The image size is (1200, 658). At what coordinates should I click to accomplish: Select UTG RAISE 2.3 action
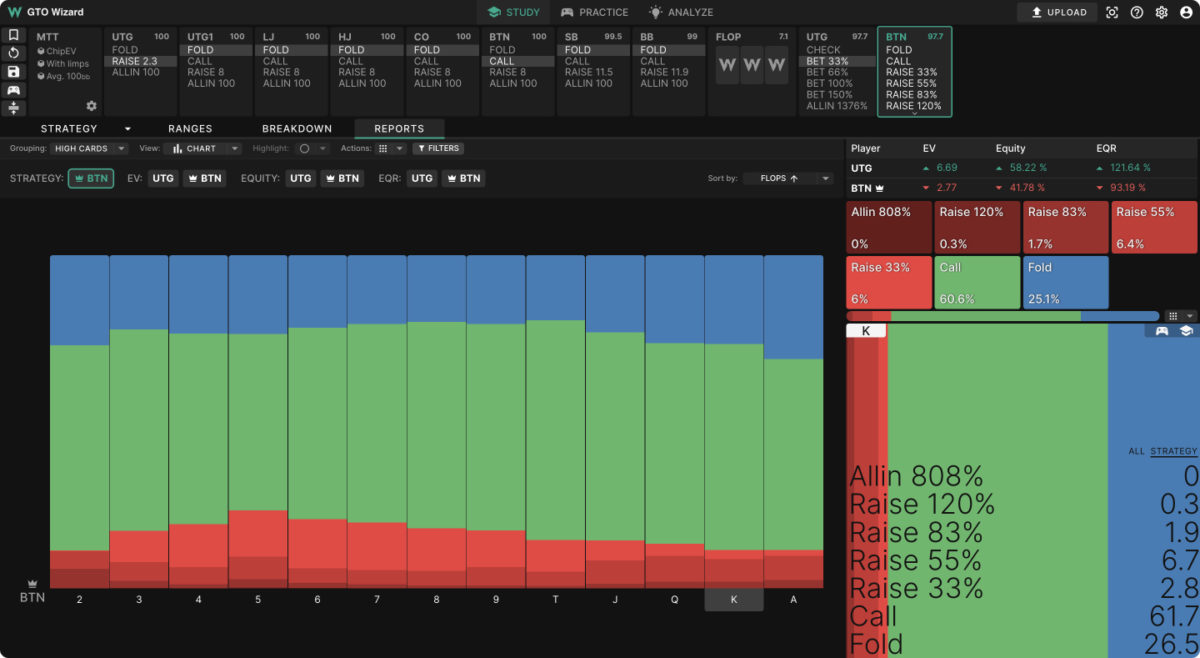point(140,61)
